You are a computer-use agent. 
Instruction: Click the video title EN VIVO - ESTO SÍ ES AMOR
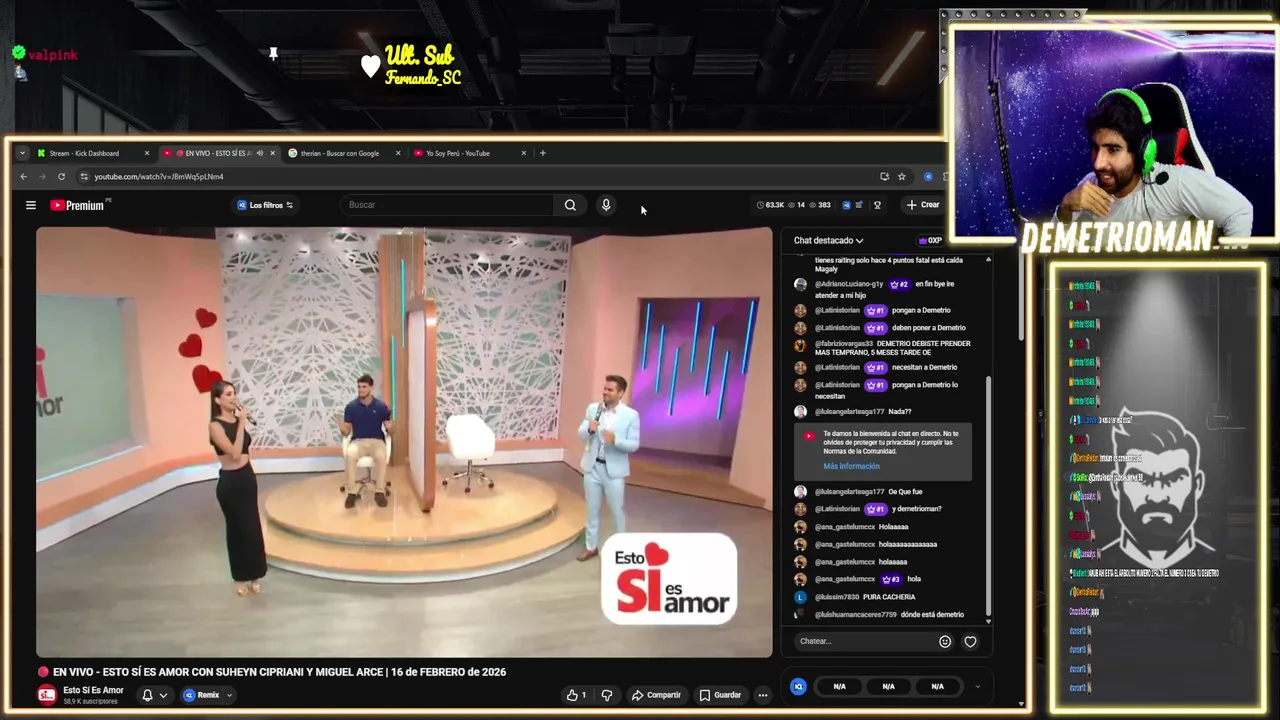click(279, 672)
